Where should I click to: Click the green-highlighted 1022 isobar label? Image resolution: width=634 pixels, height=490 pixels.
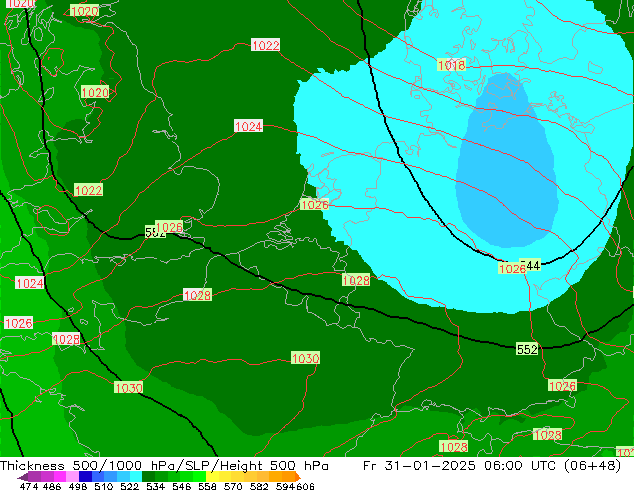pyautogui.click(x=88, y=190)
